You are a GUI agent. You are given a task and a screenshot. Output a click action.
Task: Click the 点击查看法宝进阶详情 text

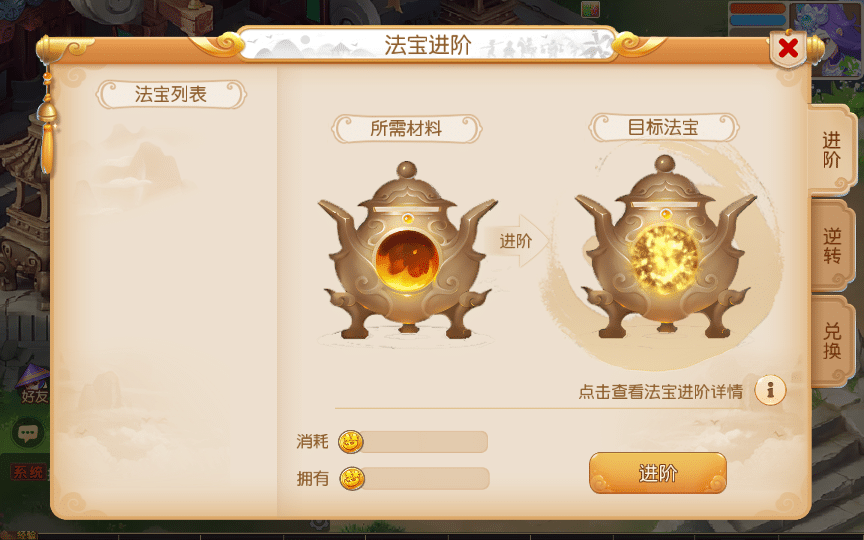(661, 392)
